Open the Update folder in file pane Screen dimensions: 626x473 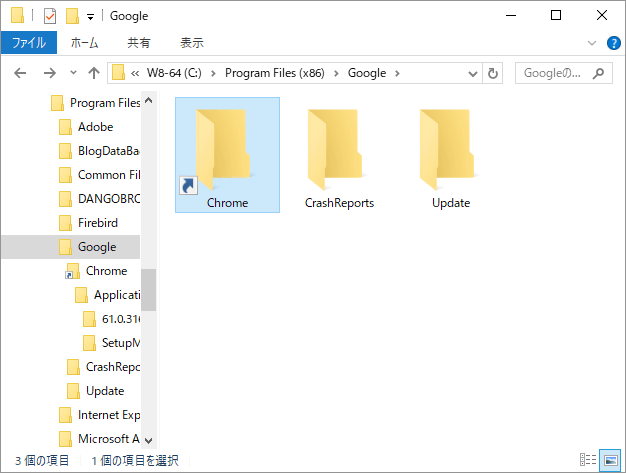tap(451, 155)
